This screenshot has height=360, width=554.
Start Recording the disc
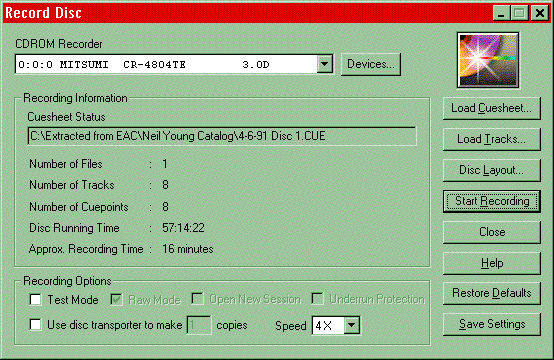(491, 201)
